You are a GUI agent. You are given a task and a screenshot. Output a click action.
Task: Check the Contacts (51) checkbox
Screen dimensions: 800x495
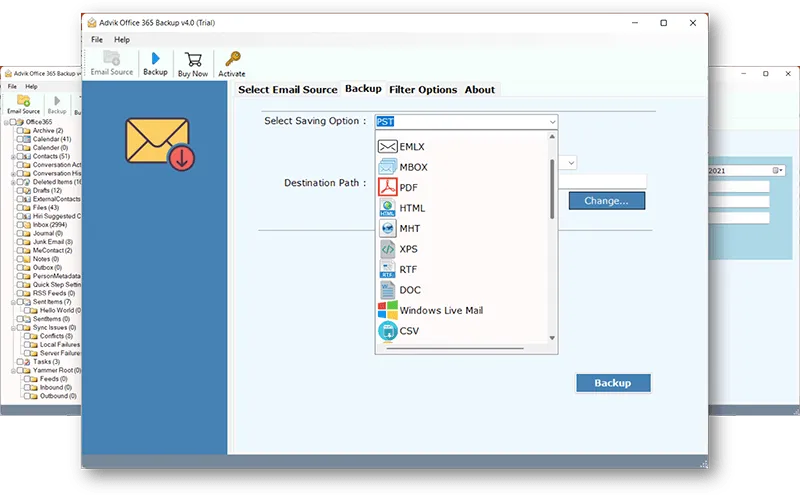(x=20, y=156)
